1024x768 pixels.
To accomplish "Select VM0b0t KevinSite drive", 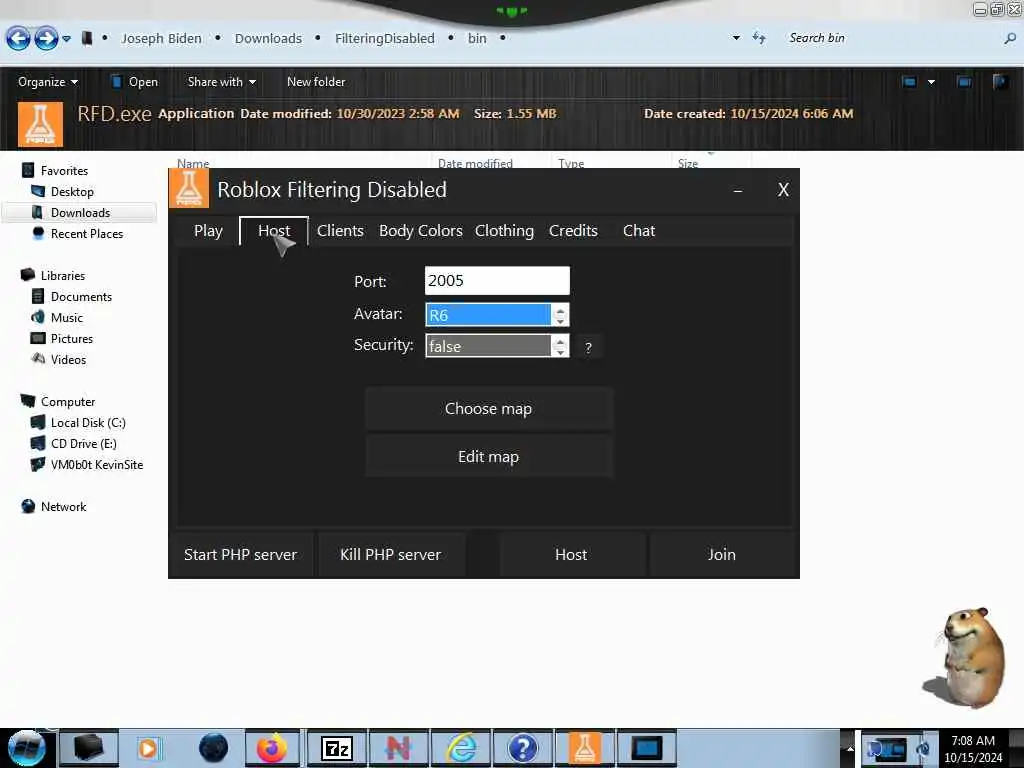I will tap(97, 464).
